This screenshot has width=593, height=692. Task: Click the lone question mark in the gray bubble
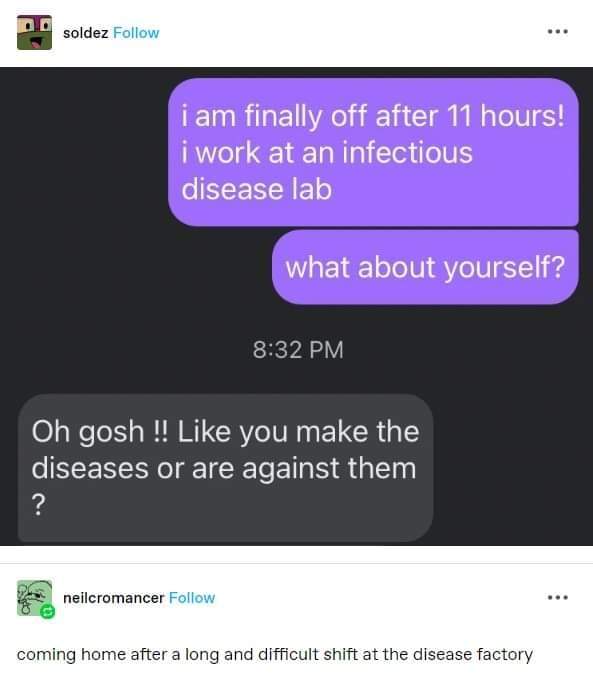39,504
